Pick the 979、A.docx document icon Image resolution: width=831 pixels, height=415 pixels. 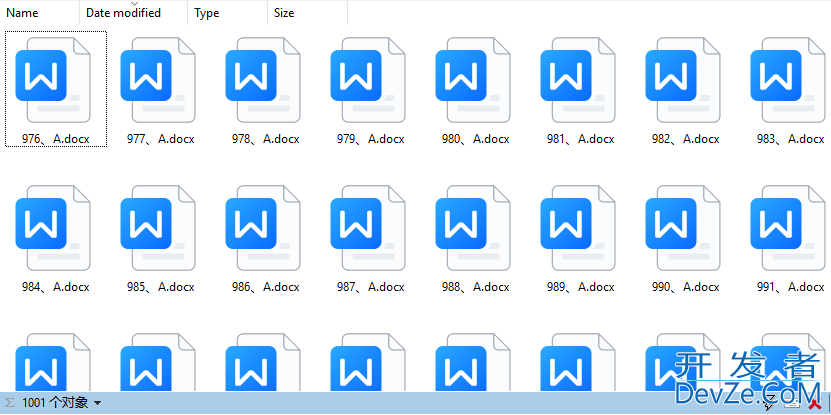point(368,80)
